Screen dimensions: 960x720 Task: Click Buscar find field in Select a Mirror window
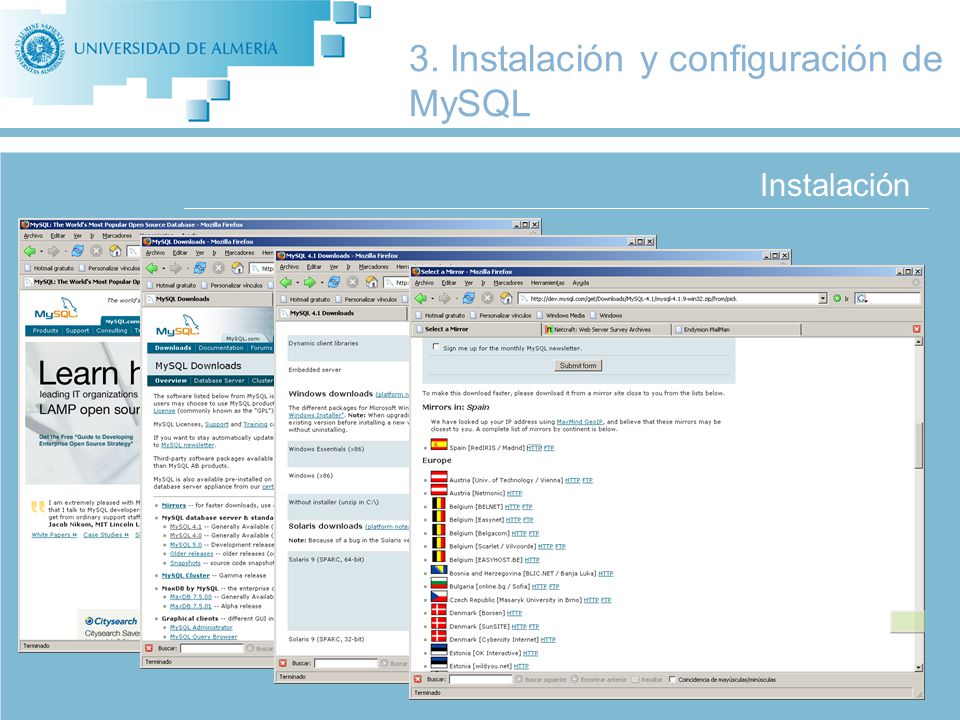point(480,679)
